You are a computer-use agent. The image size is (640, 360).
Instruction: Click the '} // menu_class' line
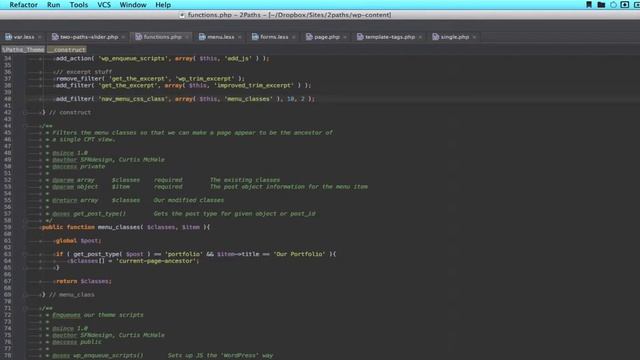(68, 294)
